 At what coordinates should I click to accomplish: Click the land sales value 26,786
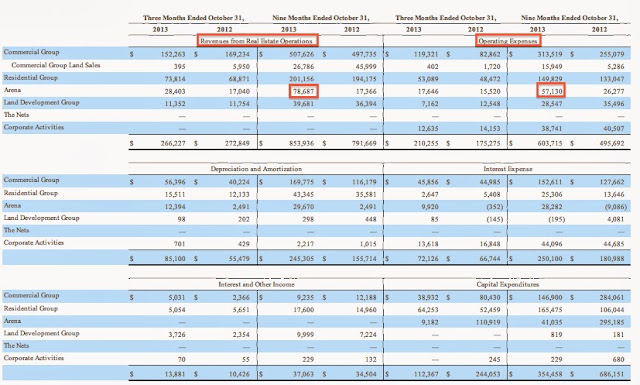tap(304, 66)
